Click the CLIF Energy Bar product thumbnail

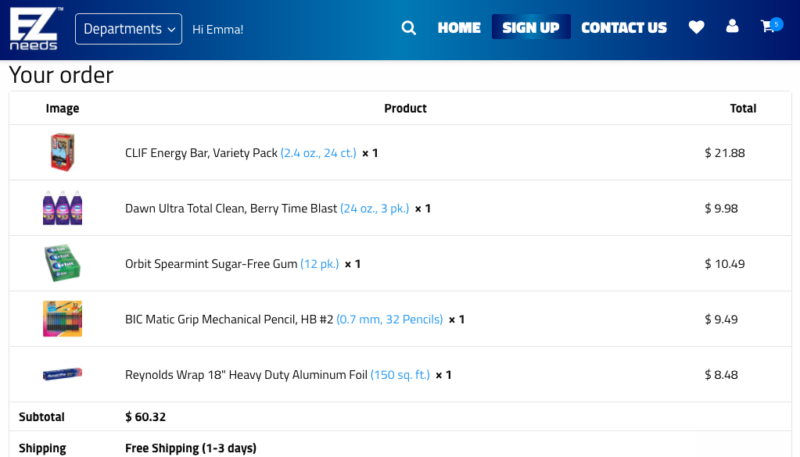[62, 152]
